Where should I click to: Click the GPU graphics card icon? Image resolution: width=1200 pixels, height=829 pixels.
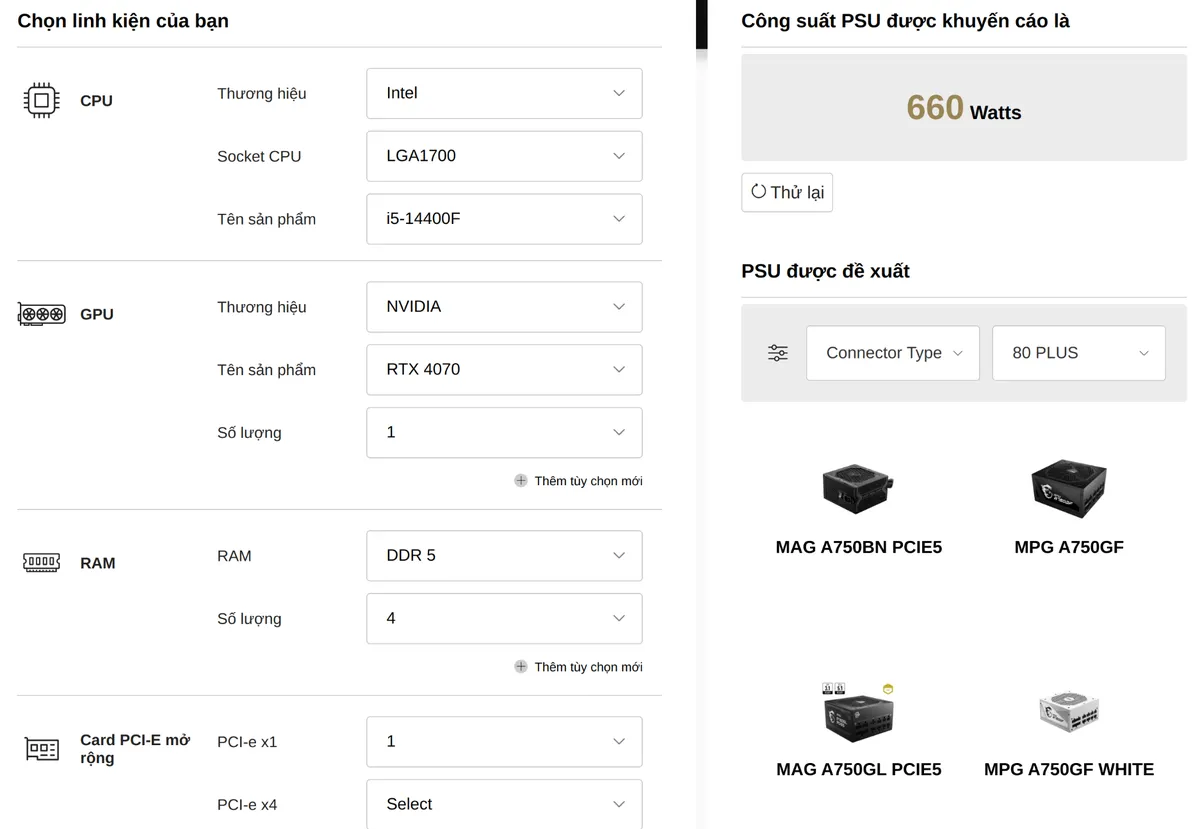pyautogui.click(x=41, y=314)
